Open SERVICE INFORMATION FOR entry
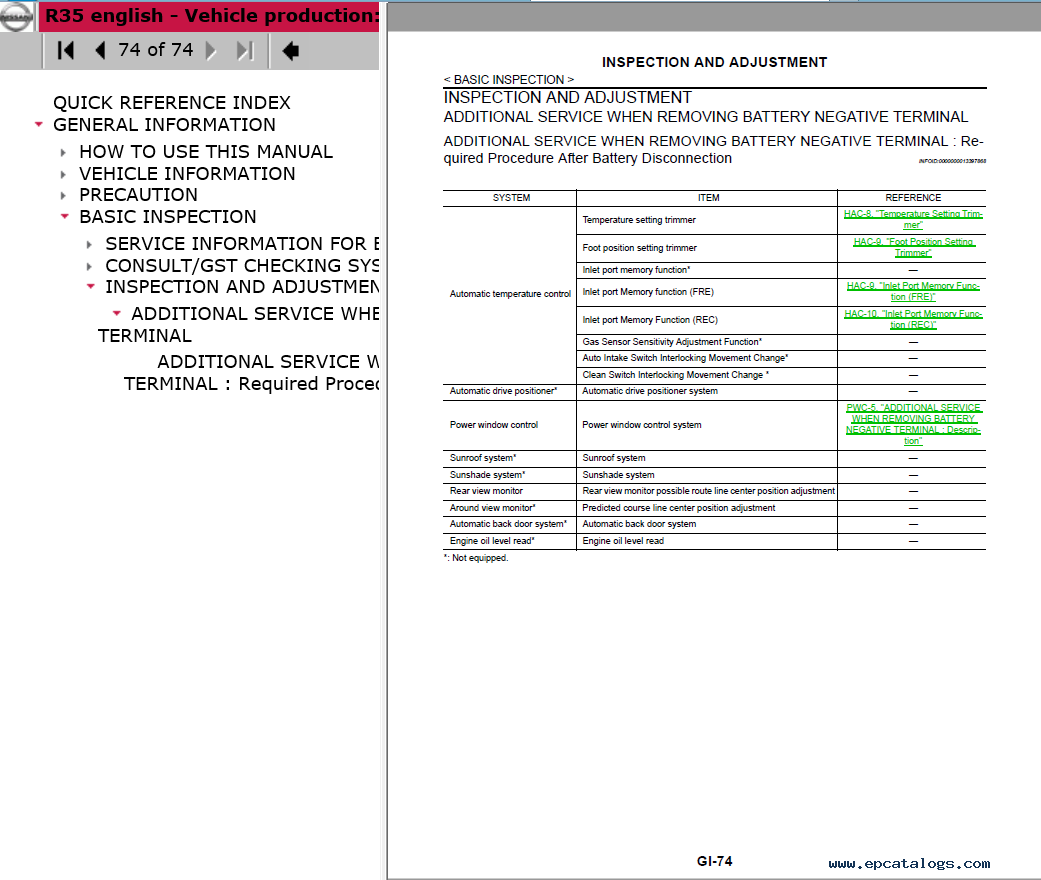Screen dimensions: 1041x880 [242, 244]
